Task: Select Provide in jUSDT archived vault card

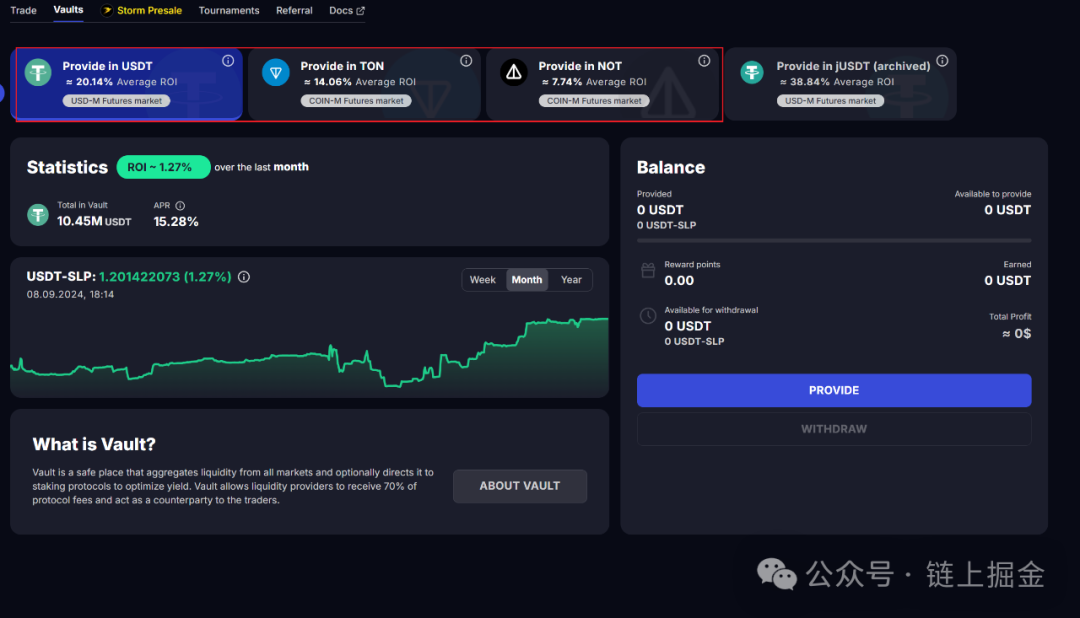Action: click(x=840, y=84)
